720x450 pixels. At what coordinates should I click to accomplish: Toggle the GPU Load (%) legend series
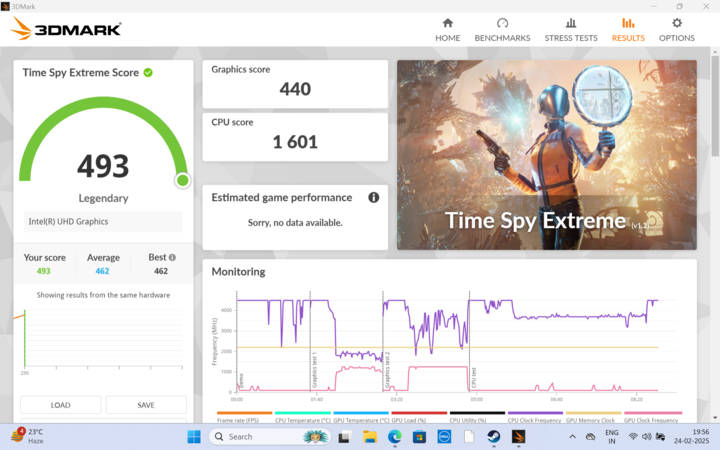pos(418,417)
